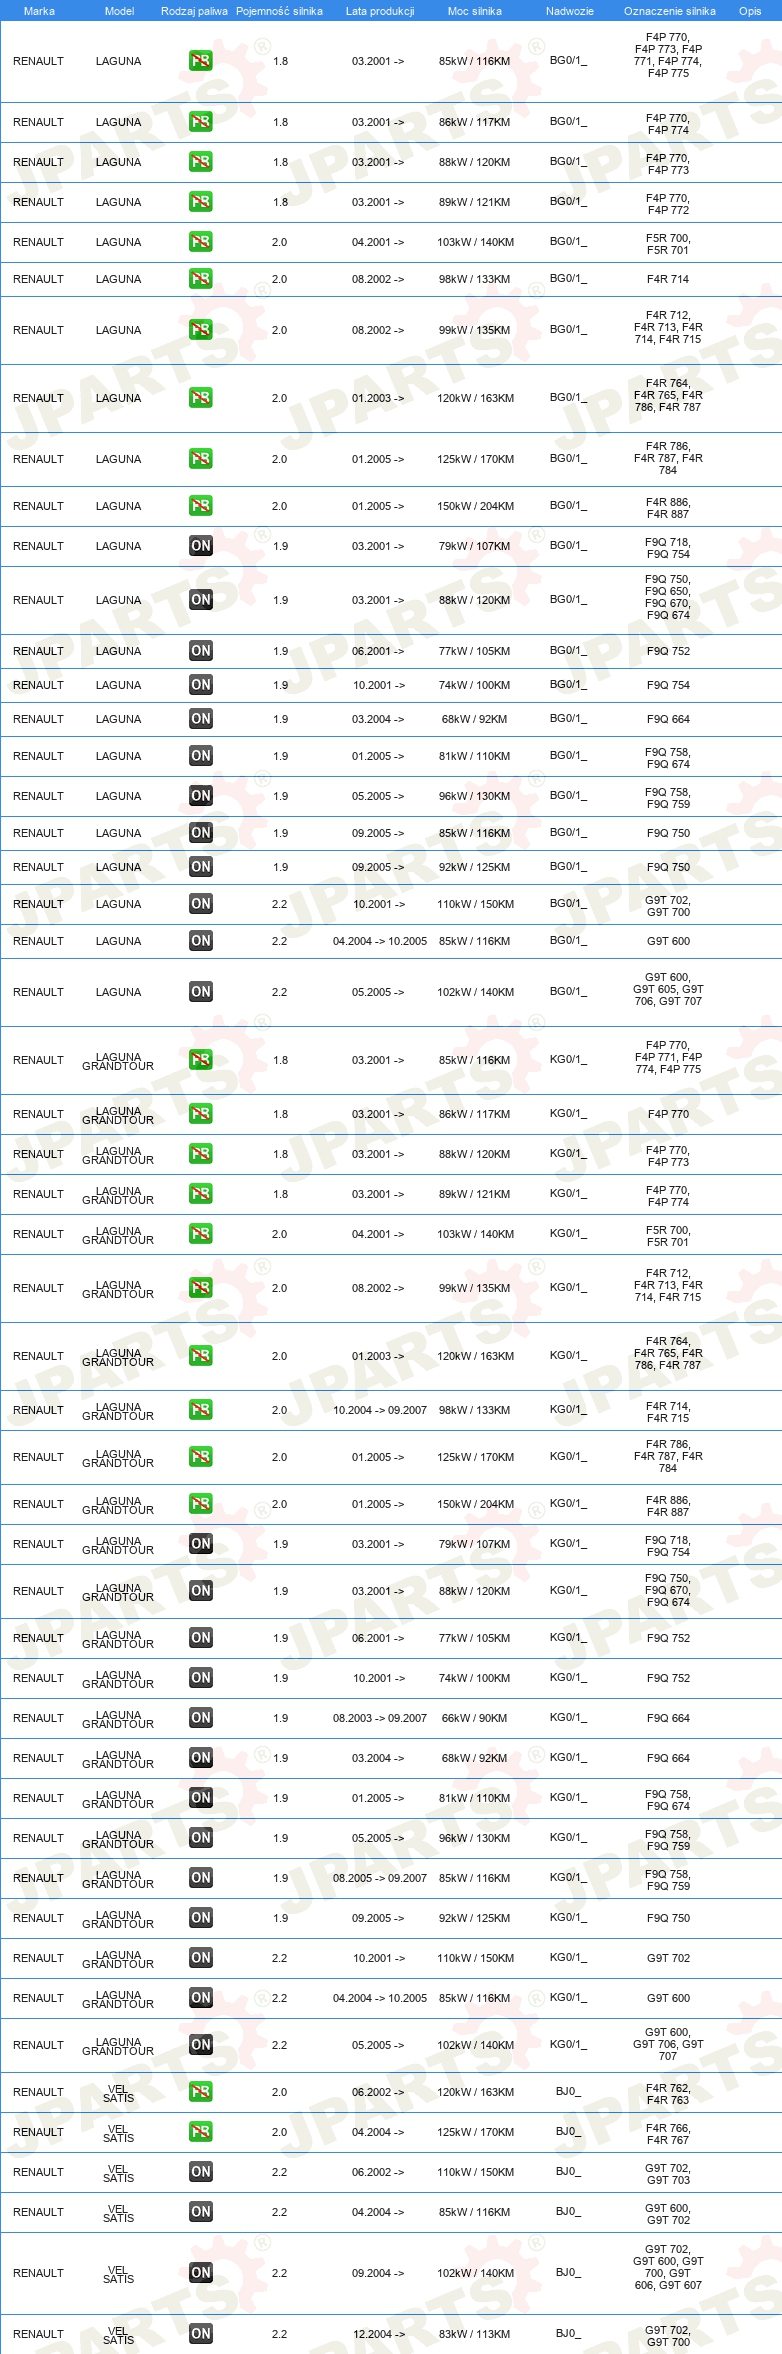
Task: Click PB petrol icon in Vel Satis 120kW / 163KM row
Action: [x=200, y=2092]
